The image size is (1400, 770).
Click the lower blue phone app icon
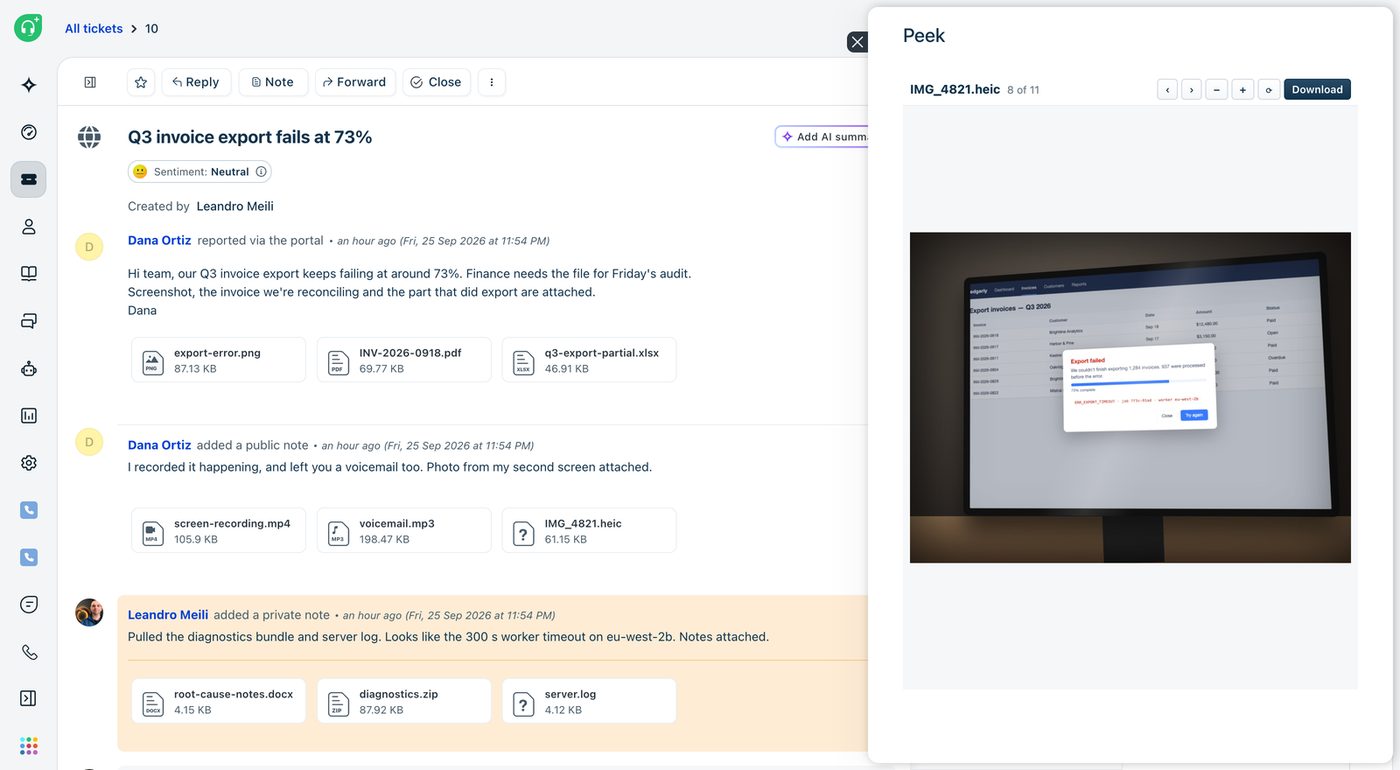pyautogui.click(x=29, y=557)
